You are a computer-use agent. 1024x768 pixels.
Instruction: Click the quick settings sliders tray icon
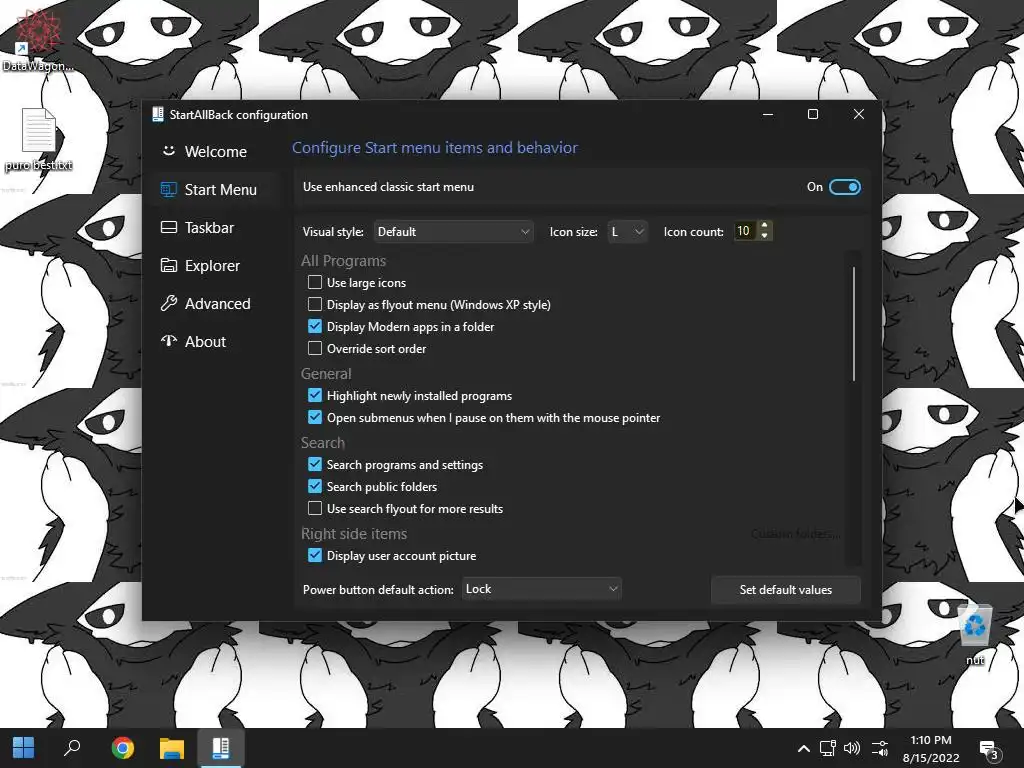[x=880, y=748]
